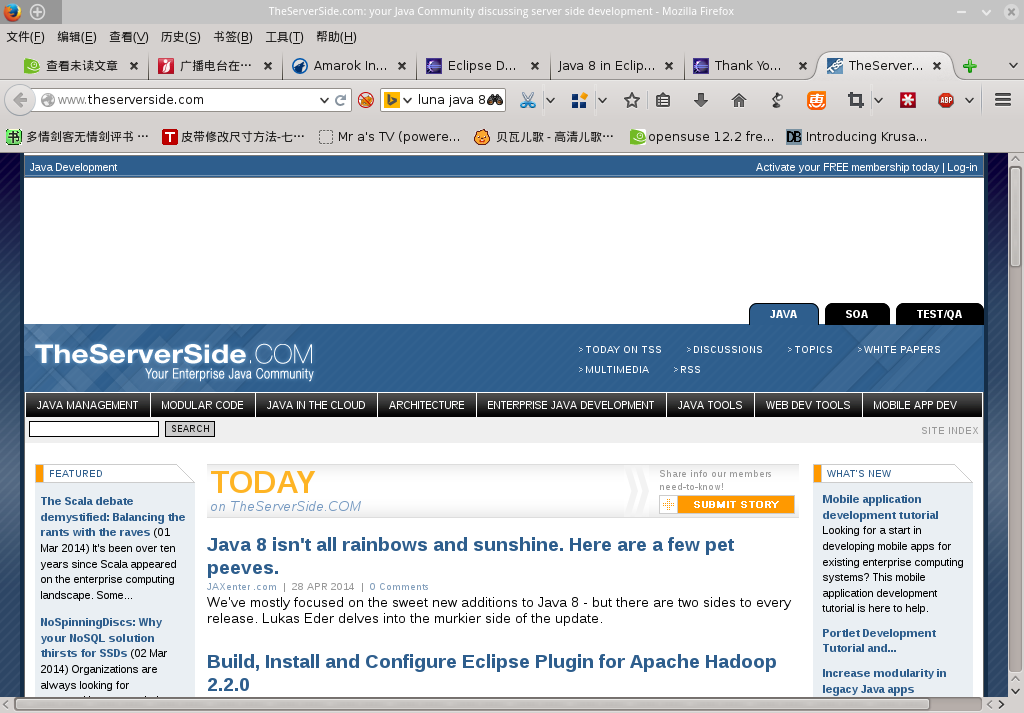Open JAVA IN THE CLOUD section

[316, 405]
